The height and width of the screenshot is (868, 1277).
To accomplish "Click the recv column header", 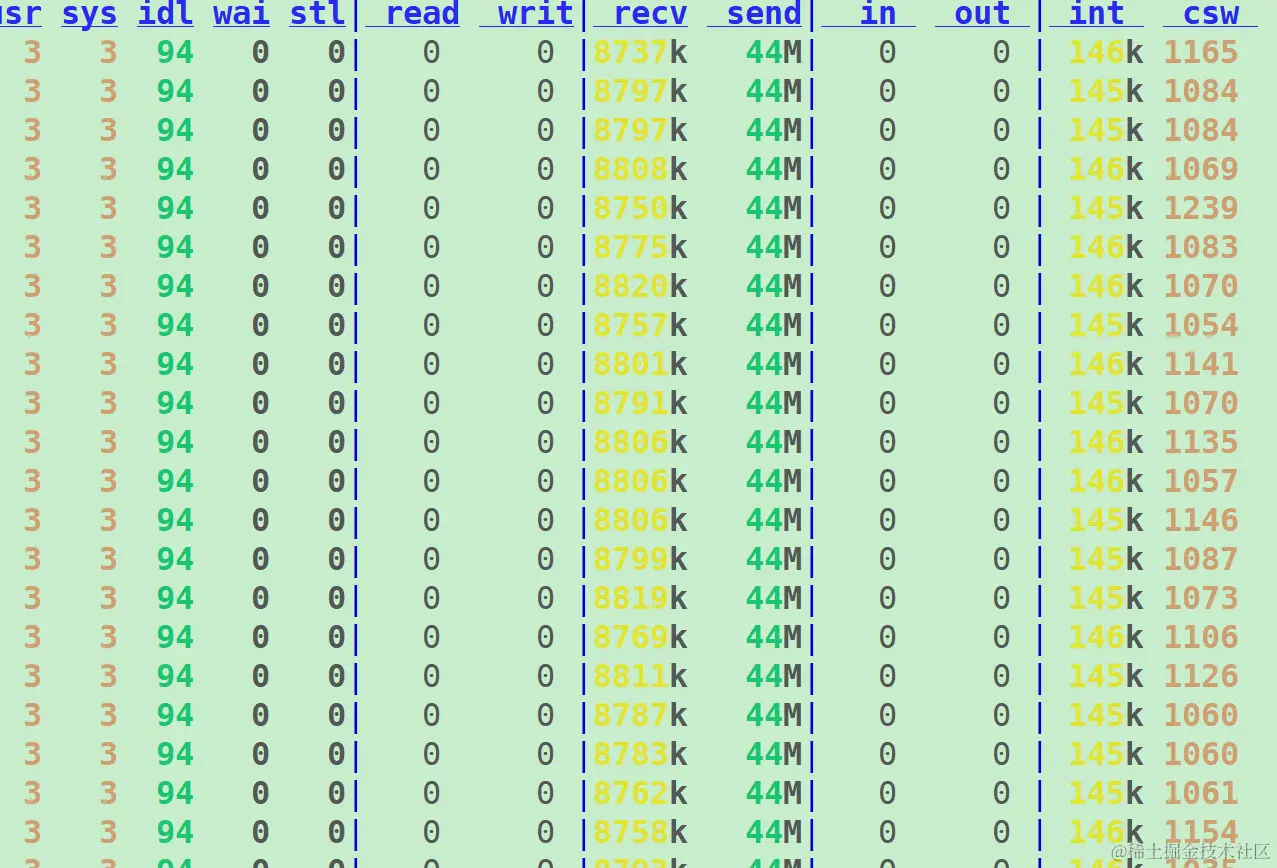I will pos(650,15).
